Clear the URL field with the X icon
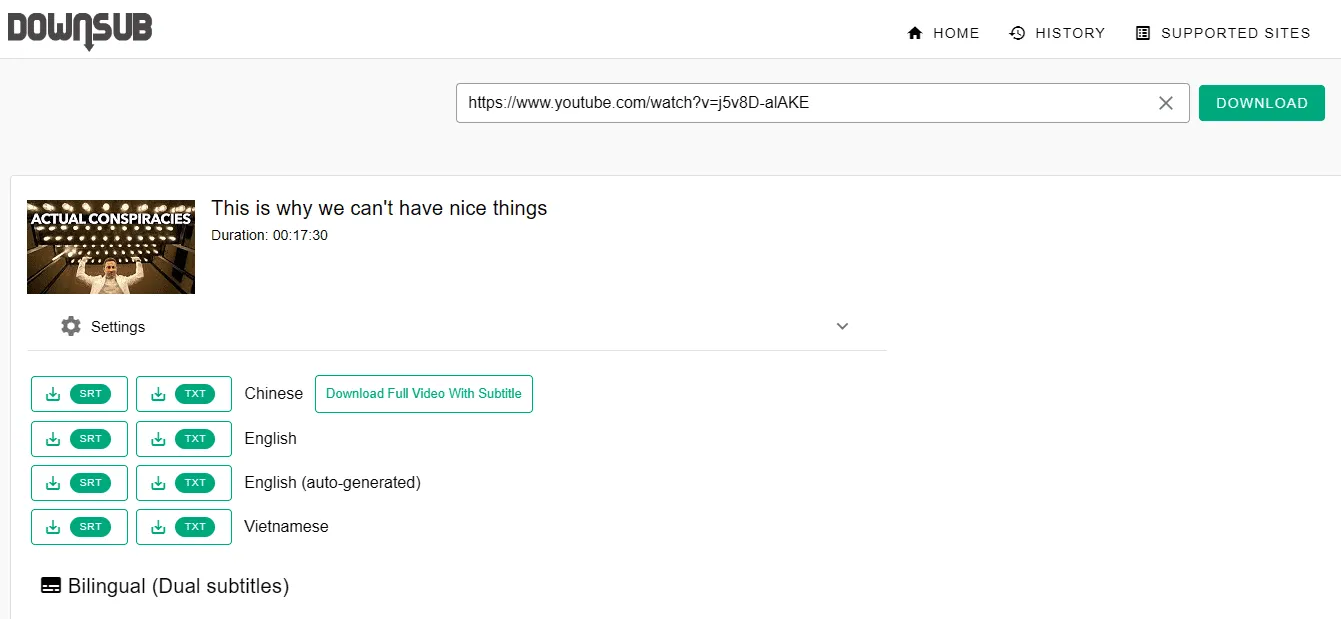This screenshot has width=1341, height=619. (1166, 103)
